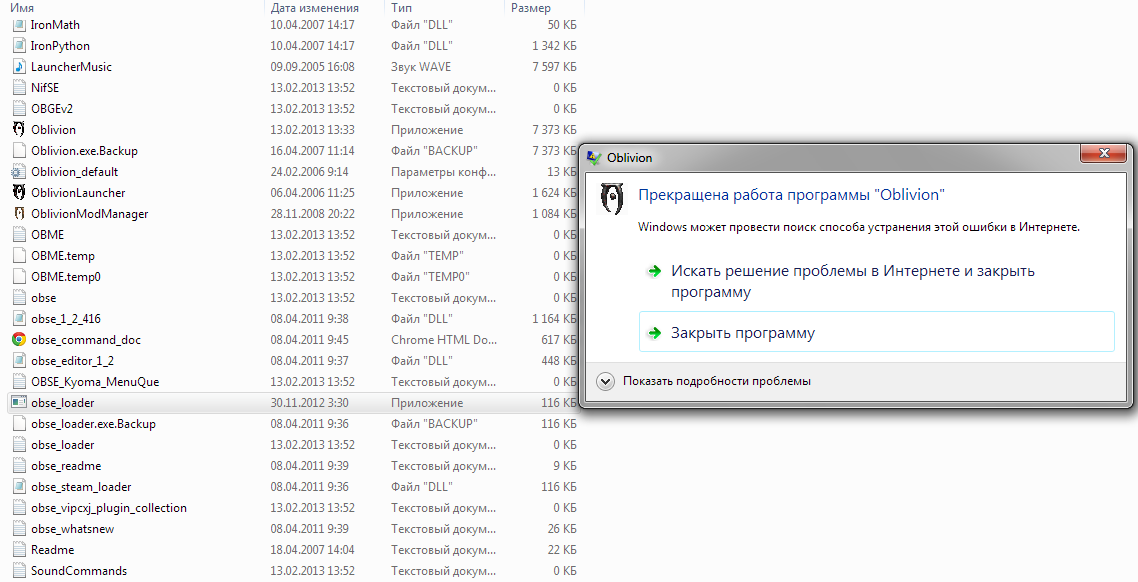1138x582 pixels.
Task: Click the obse_steam_loader DLL icon
Action: pos(19,487)
